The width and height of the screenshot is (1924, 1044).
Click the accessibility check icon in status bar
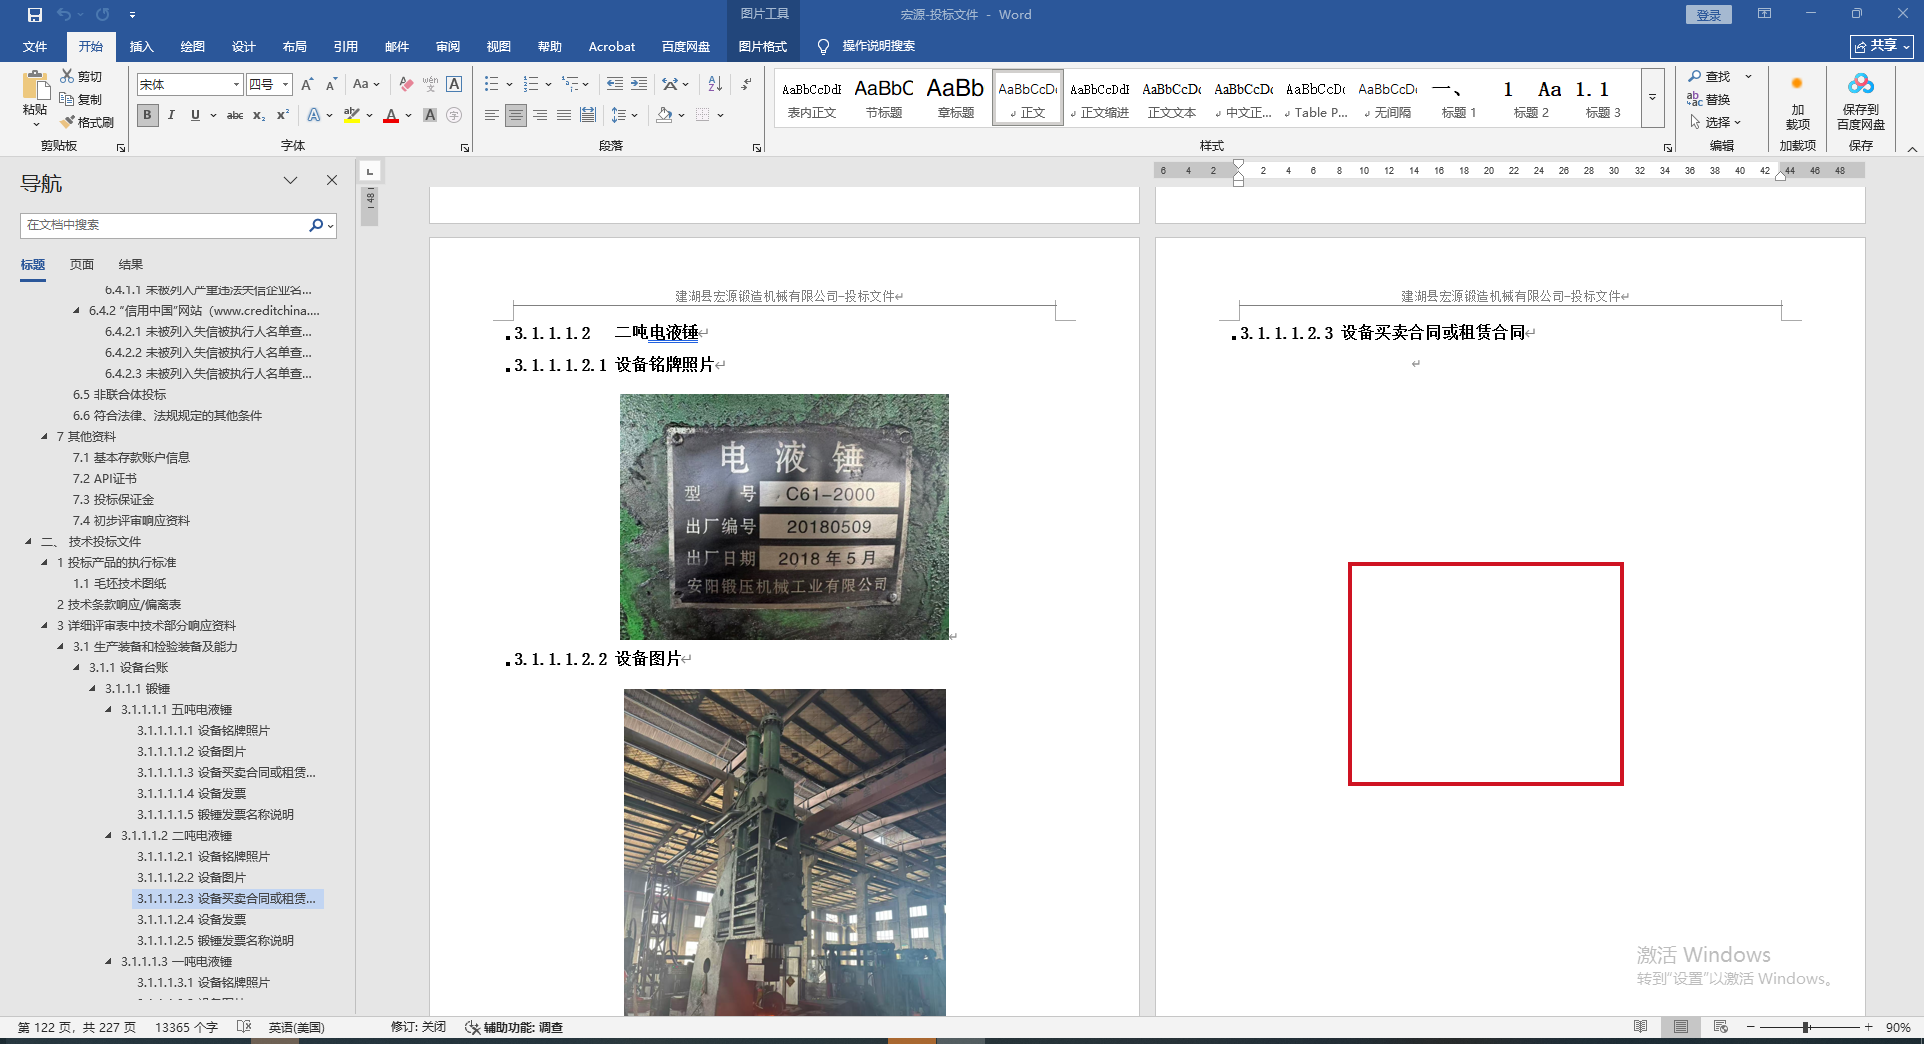472,1027
